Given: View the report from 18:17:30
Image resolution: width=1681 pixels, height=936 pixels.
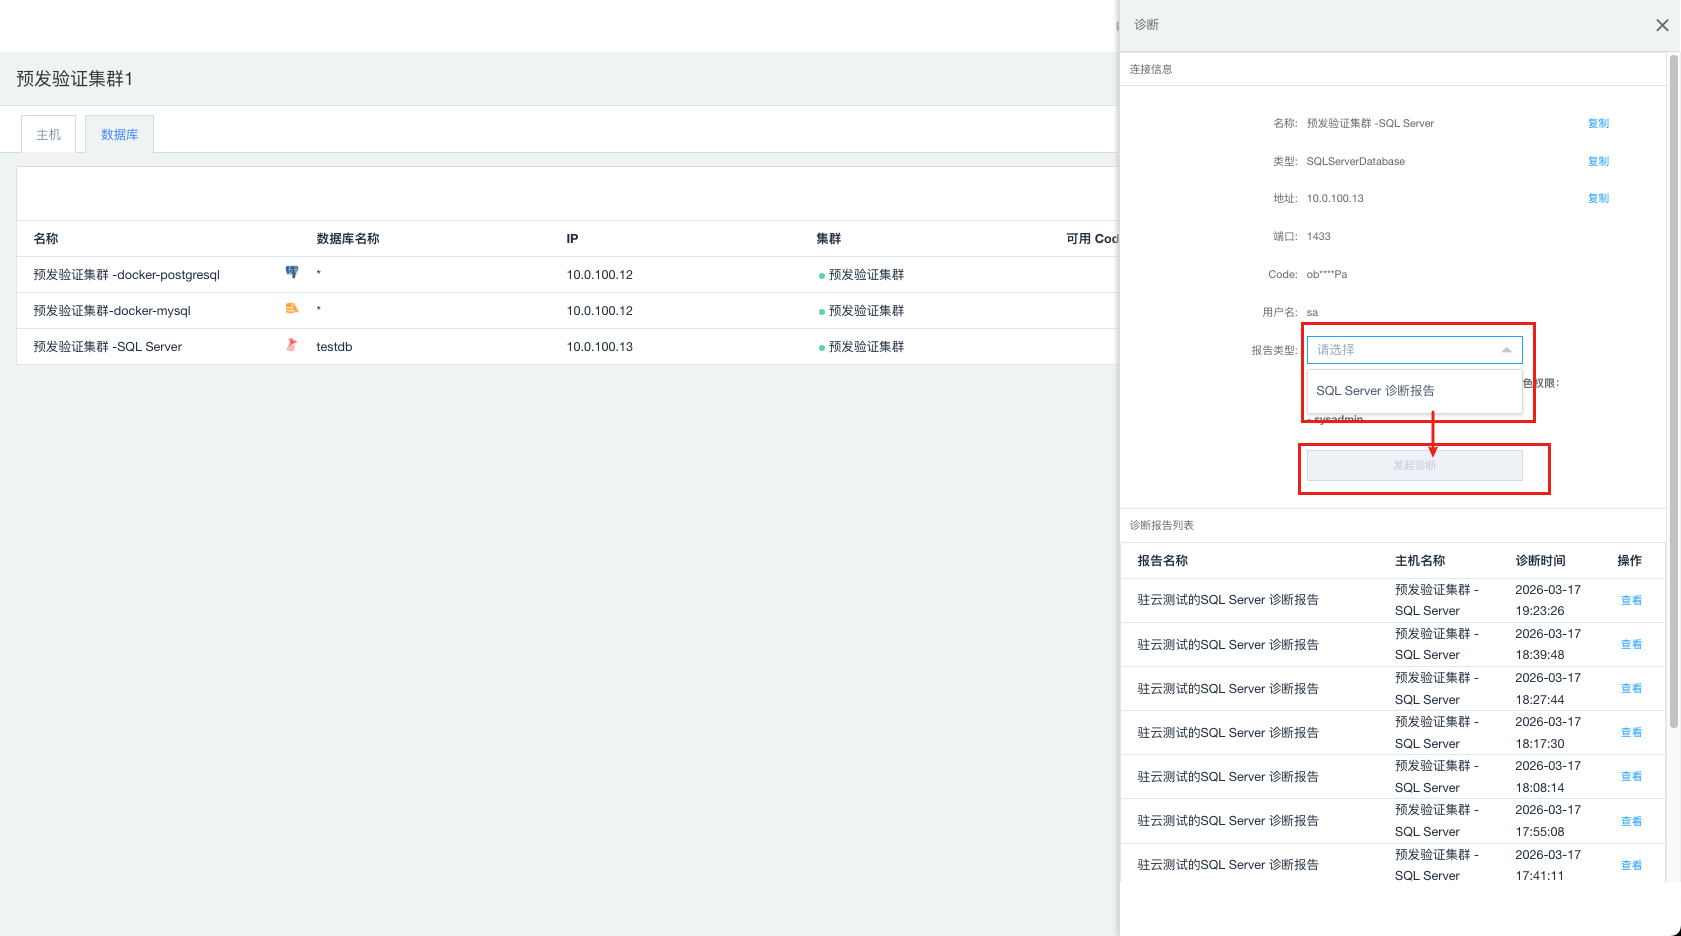Looking at the screenshot, I should coord(1631,733).
